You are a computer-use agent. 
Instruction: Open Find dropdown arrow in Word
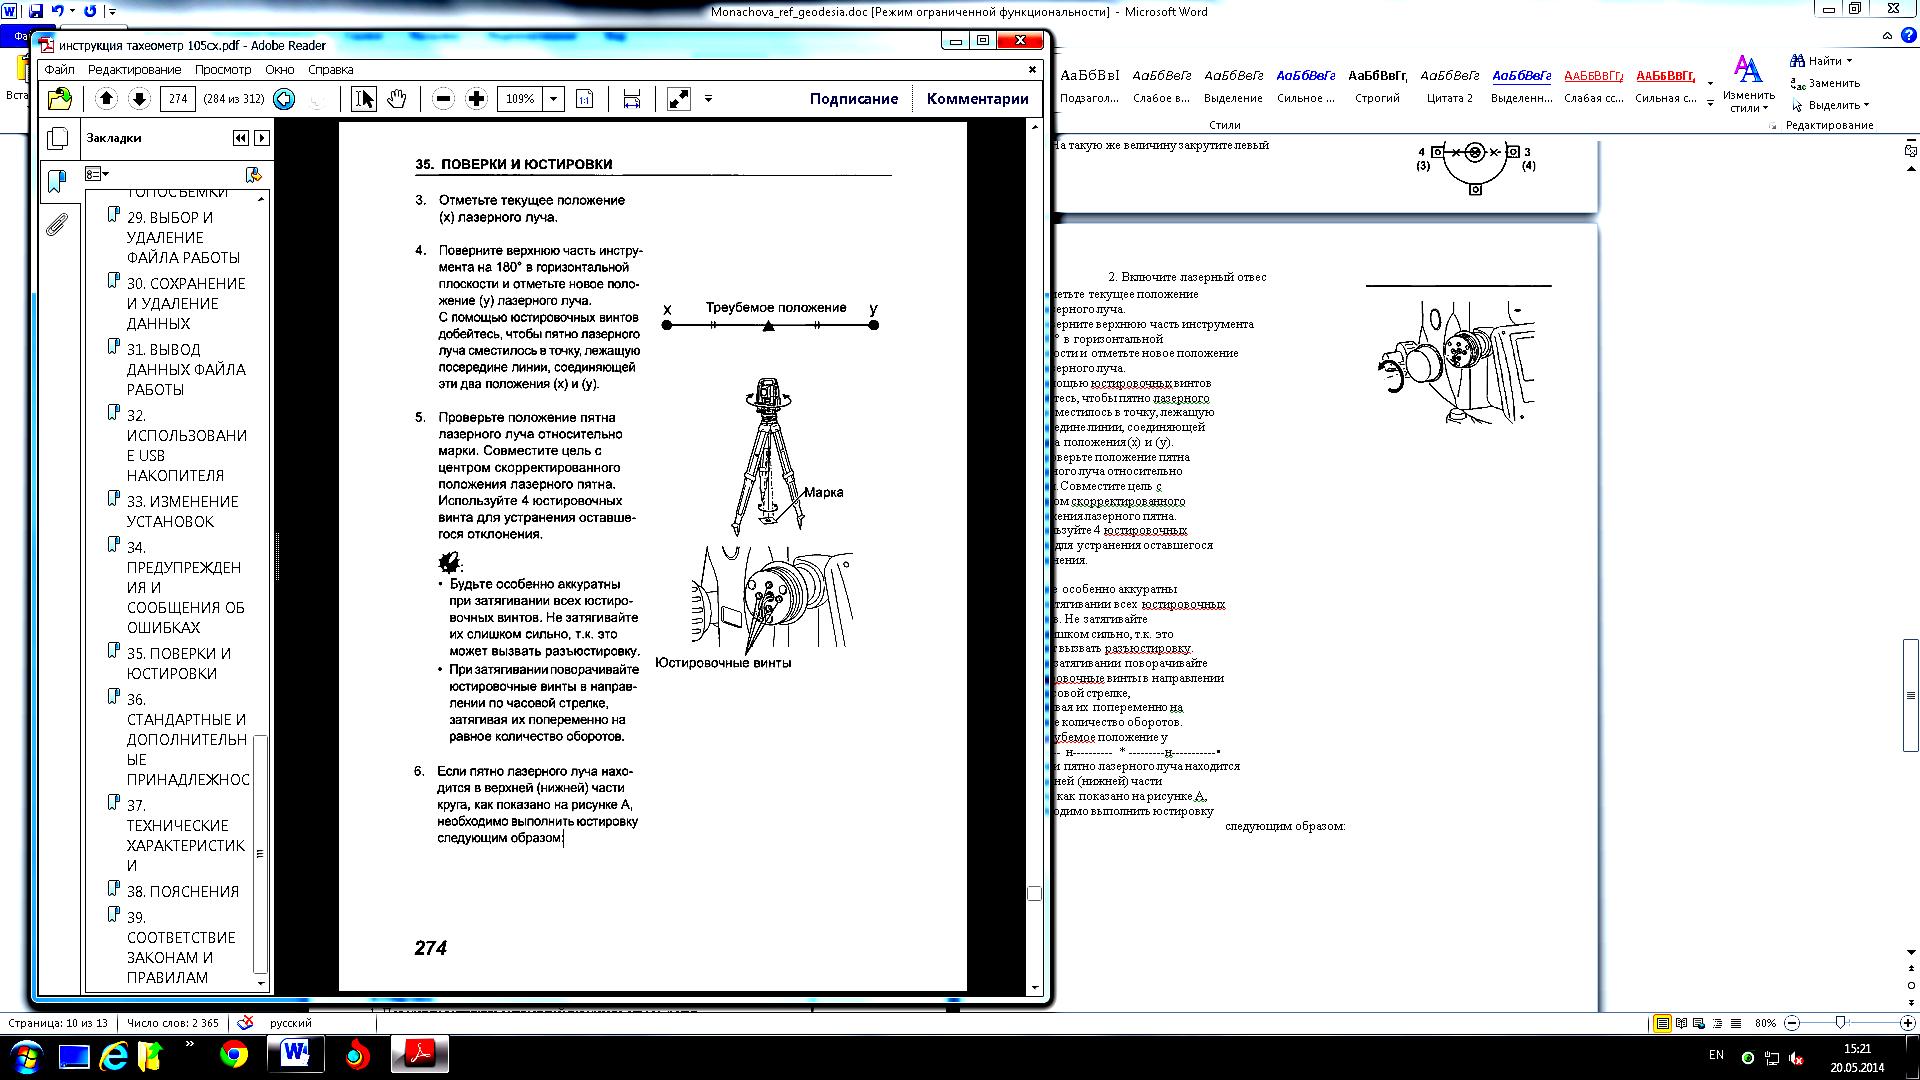(x=1848, y=61)
